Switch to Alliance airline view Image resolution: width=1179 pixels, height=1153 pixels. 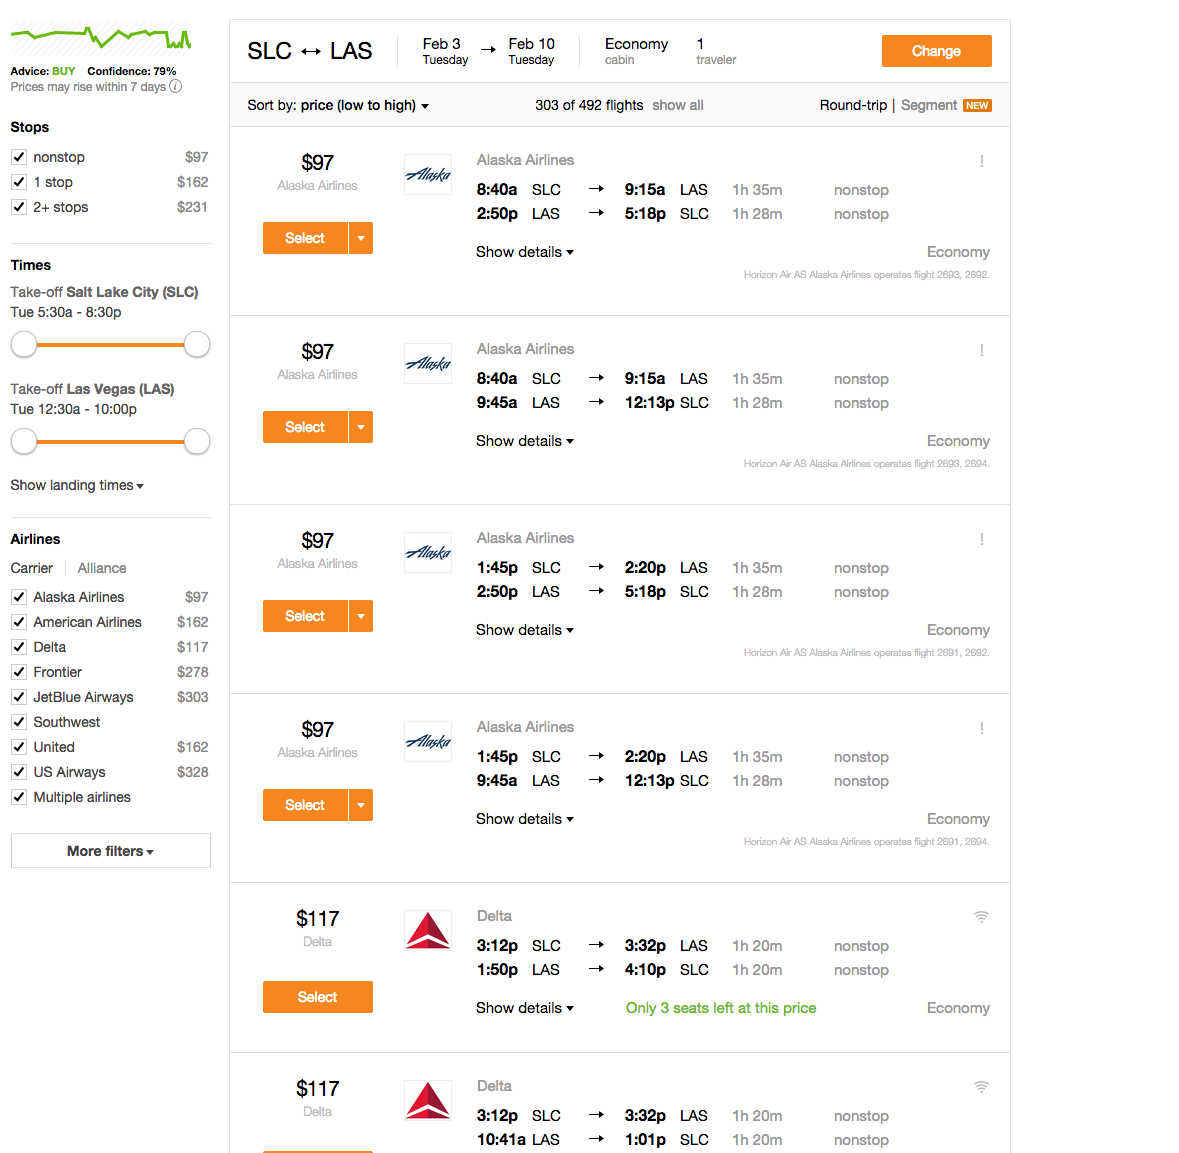point(102,568)
